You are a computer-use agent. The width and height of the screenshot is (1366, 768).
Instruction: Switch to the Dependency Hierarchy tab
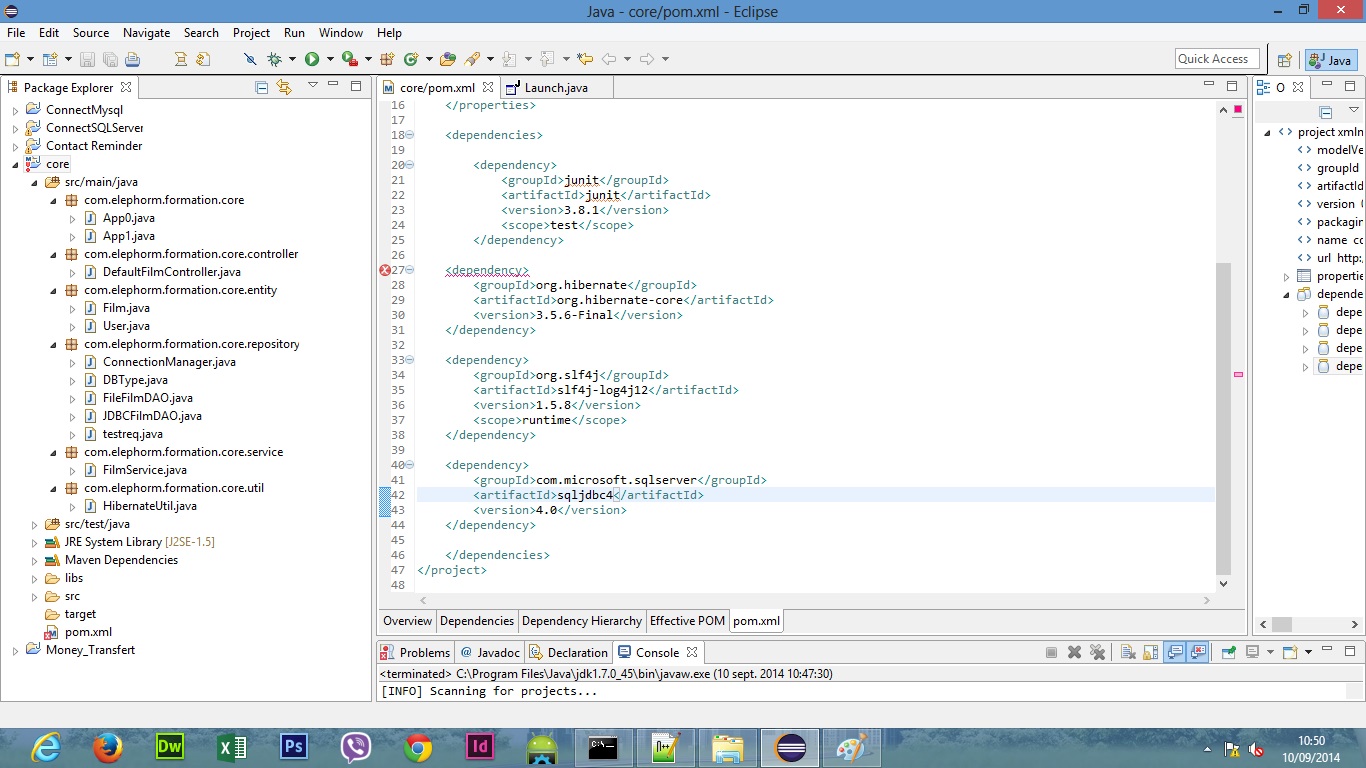point(582,621)
